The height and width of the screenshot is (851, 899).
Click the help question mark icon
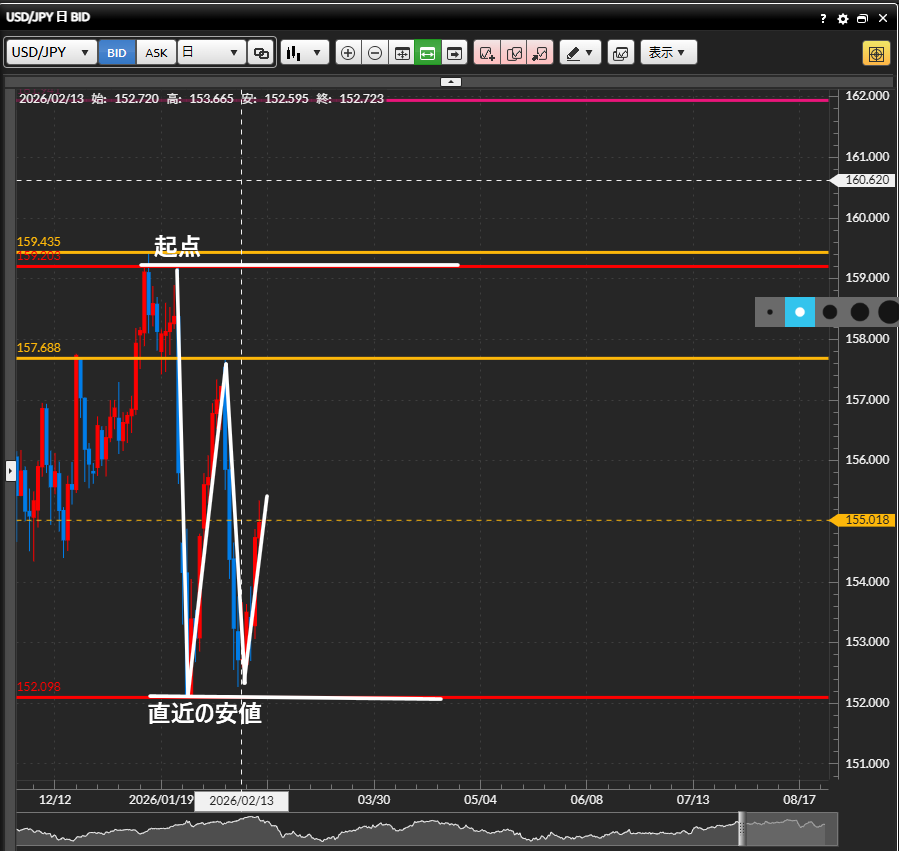[x=823, y=18]
